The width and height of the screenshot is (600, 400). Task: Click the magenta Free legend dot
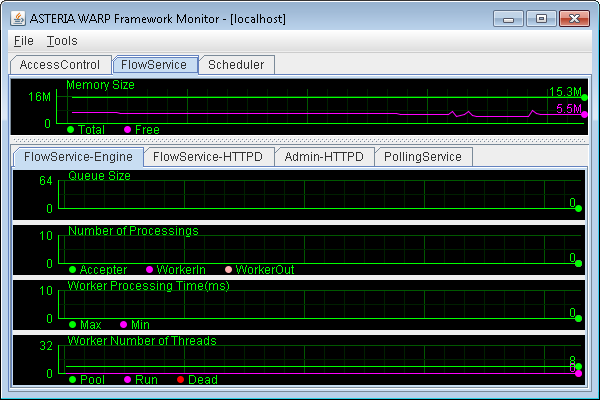[x=127, y=130]
